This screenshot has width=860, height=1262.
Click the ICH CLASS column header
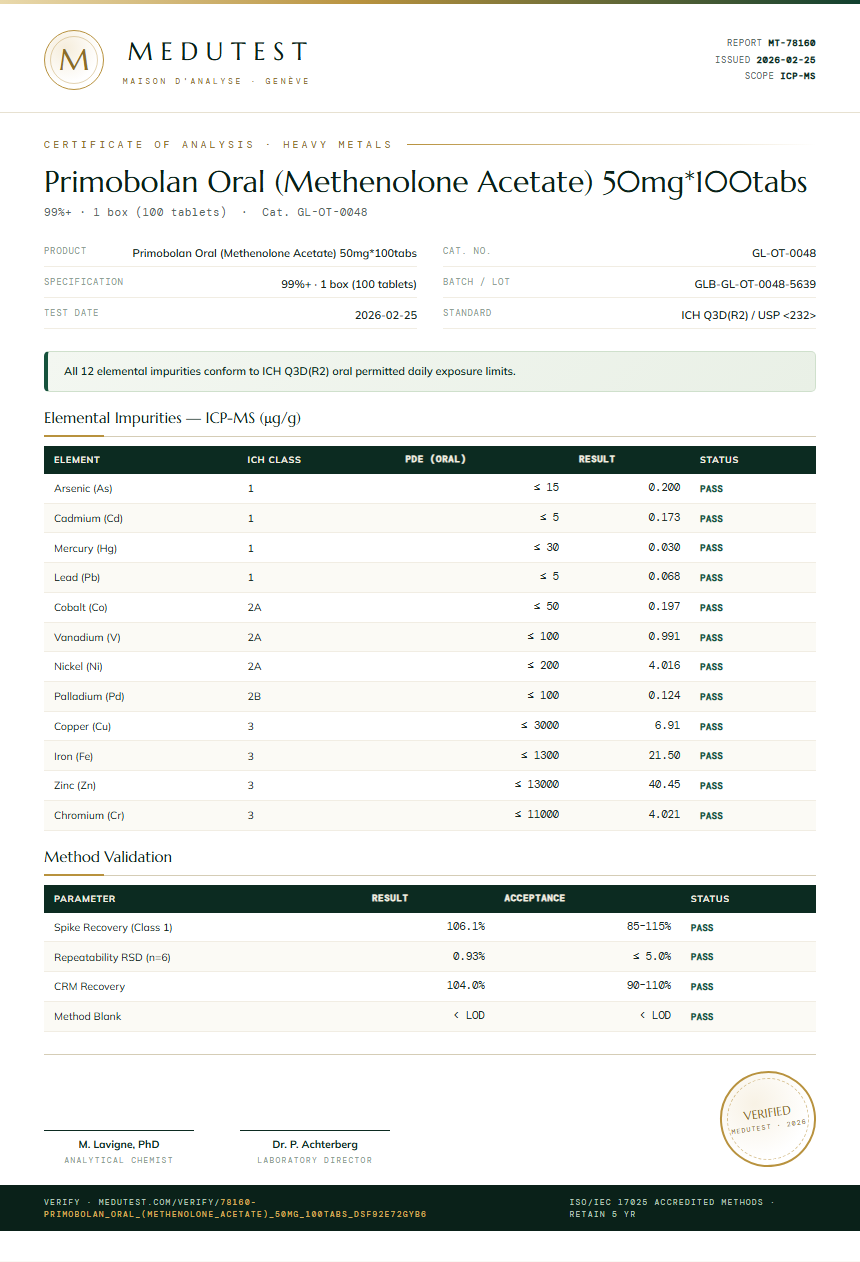(x=274, y=460)
